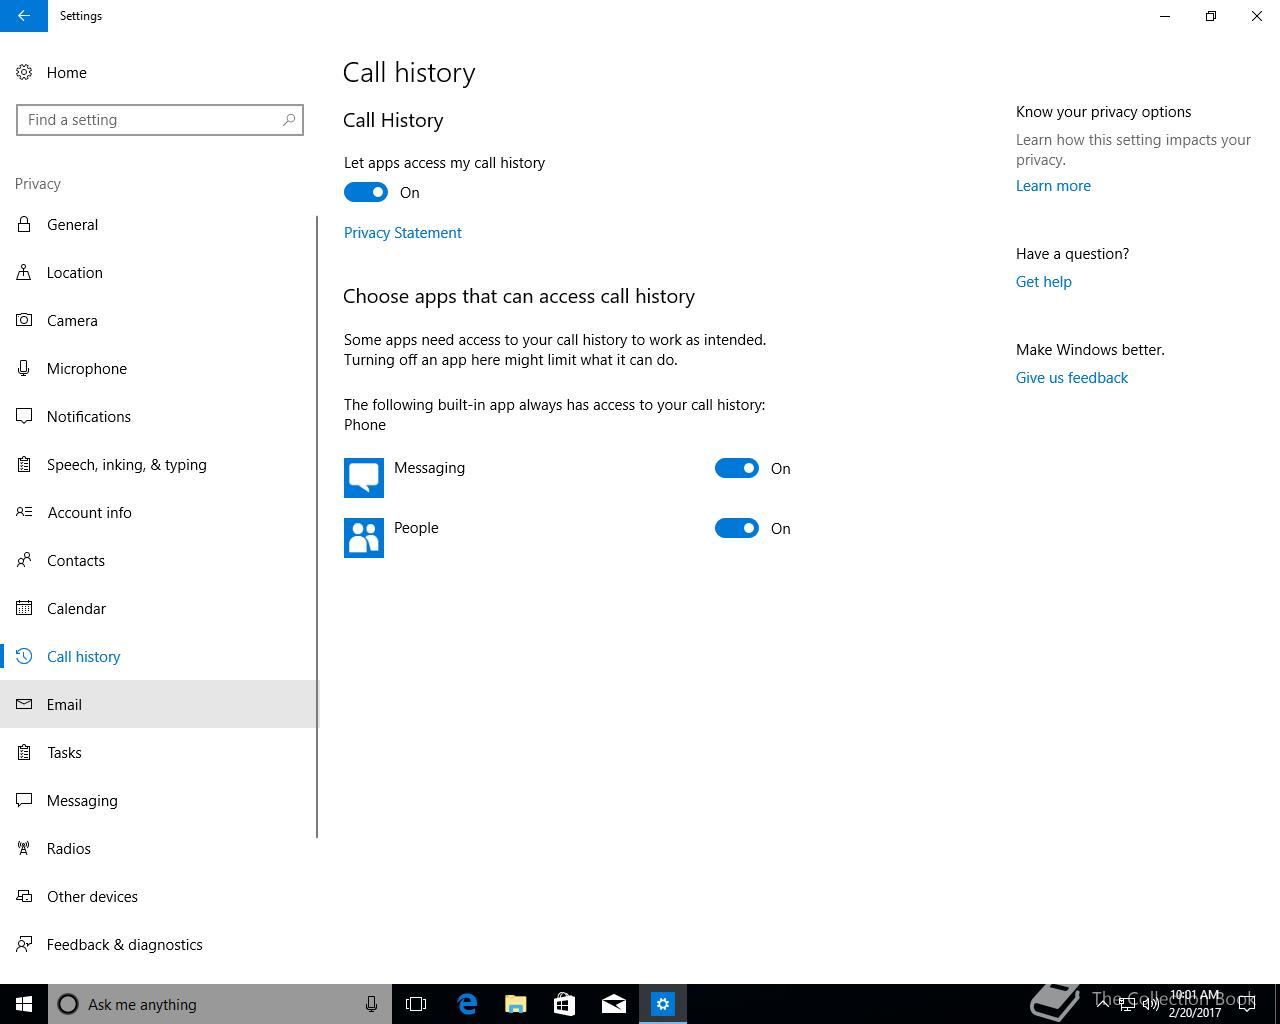Screen dimensions: 1280x1024
Task: Click the sidebar vertical scrollbar
Action: tap(317, 527)
